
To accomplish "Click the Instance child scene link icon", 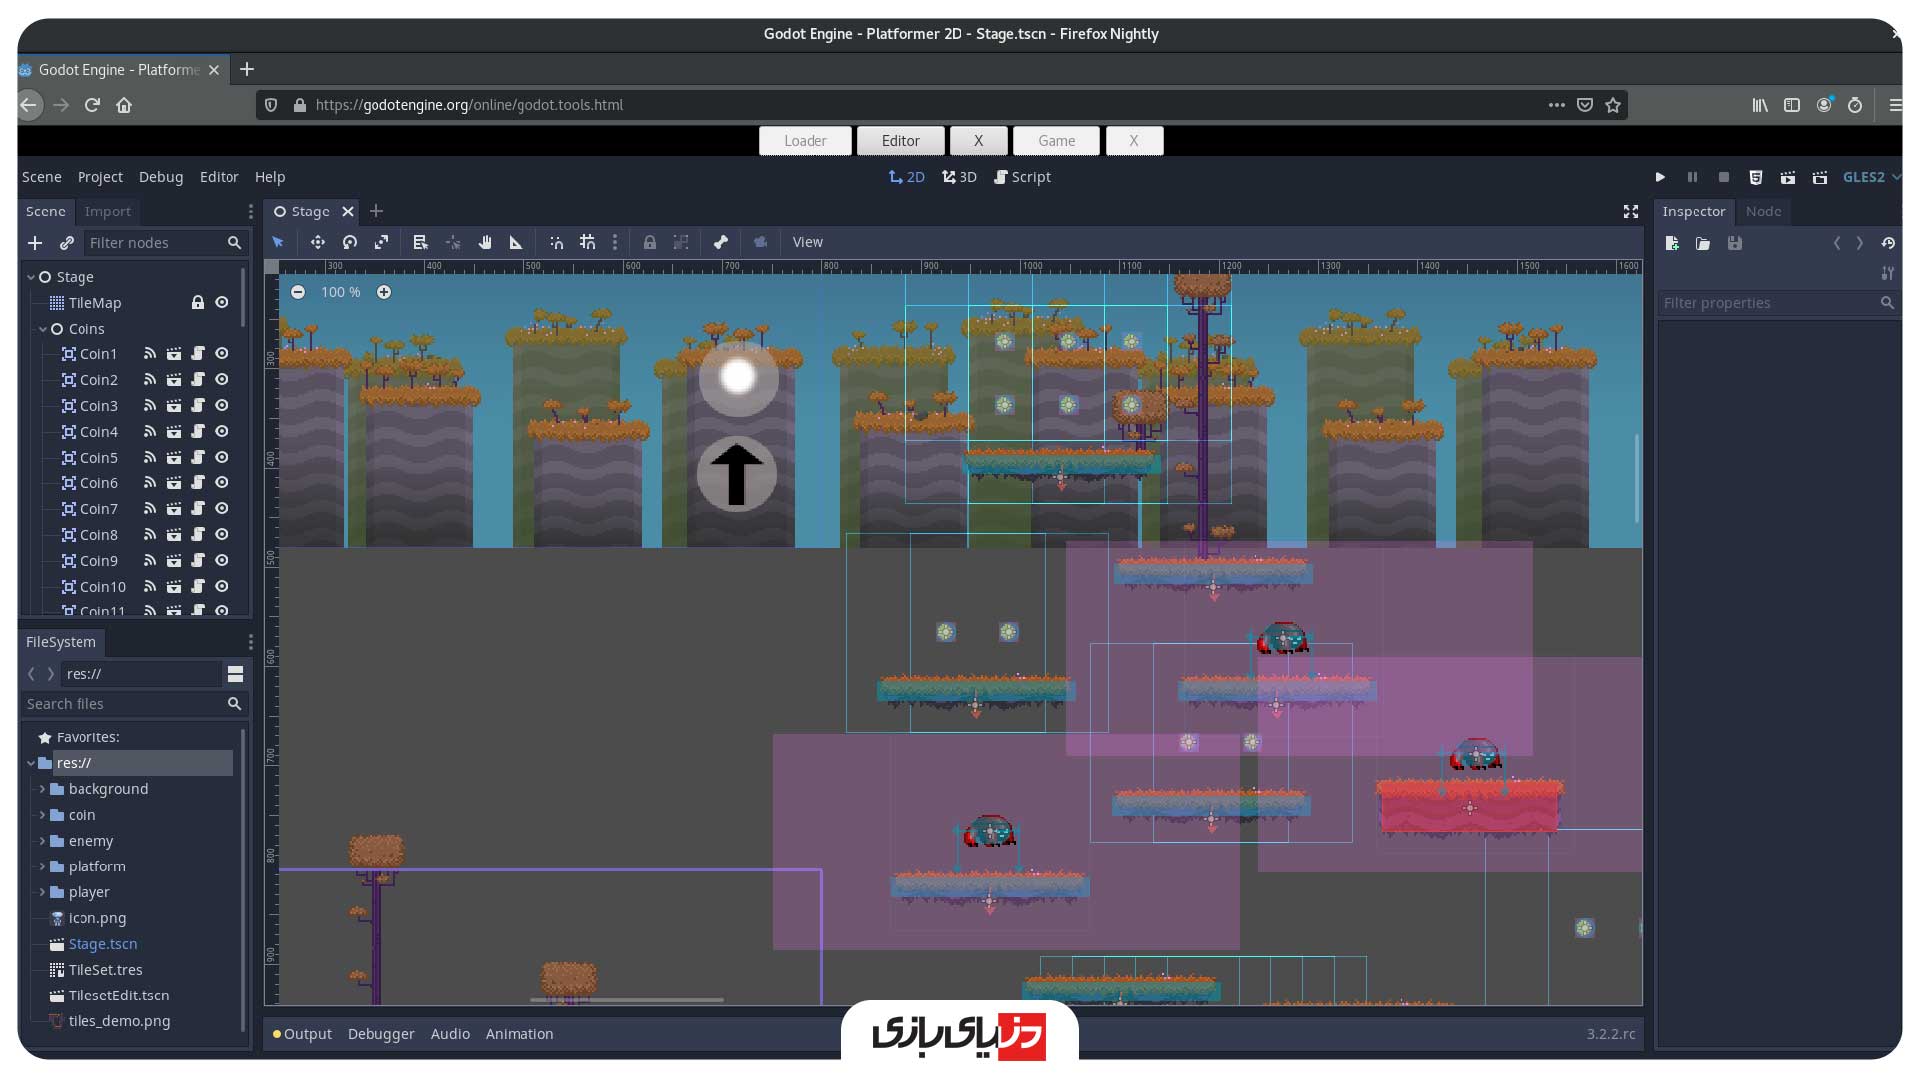I will [x=67, y=243].
